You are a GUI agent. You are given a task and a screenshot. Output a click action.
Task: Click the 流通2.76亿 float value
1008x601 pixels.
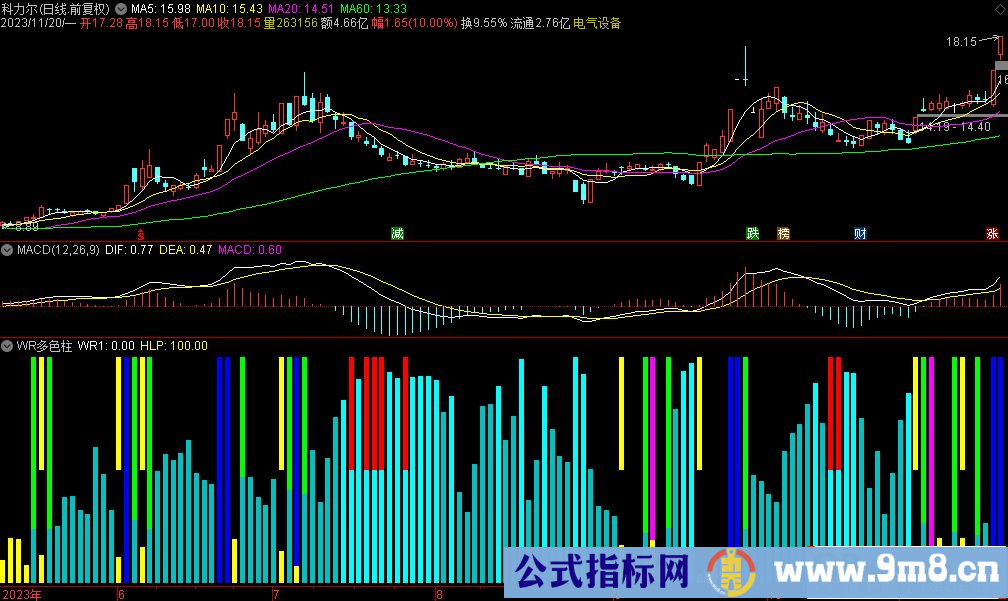[x=541, y=23]
